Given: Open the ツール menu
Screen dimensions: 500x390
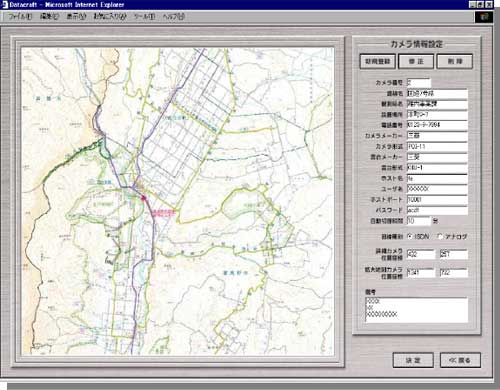Looking at the screenshot, I should tap(144, 16).
